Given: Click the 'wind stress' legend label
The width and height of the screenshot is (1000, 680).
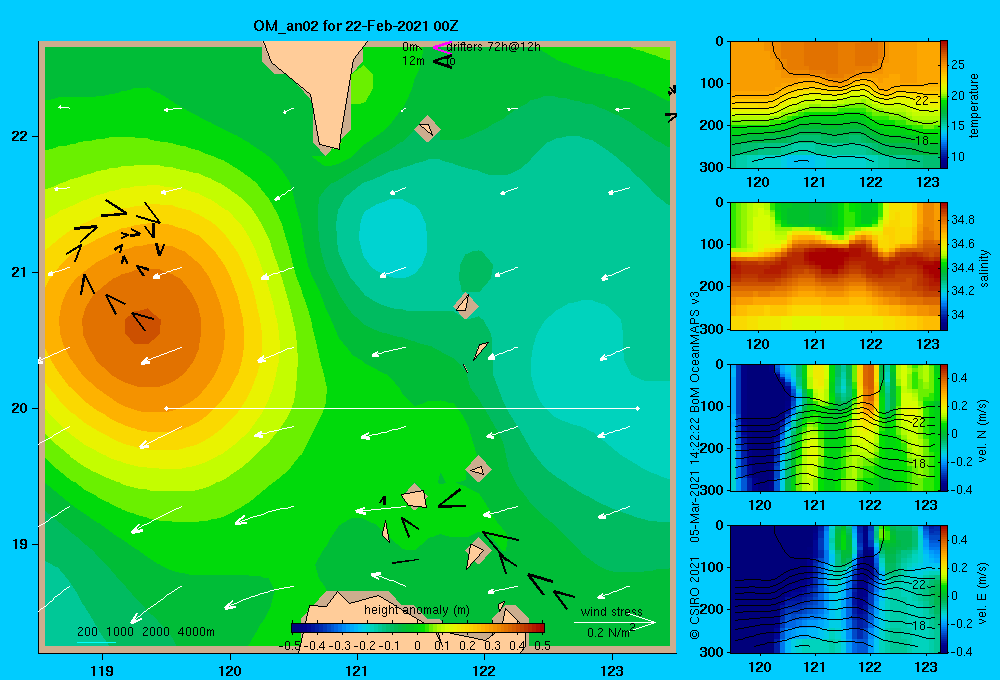Looking at the screenshot, I should [x=612, y=611].
